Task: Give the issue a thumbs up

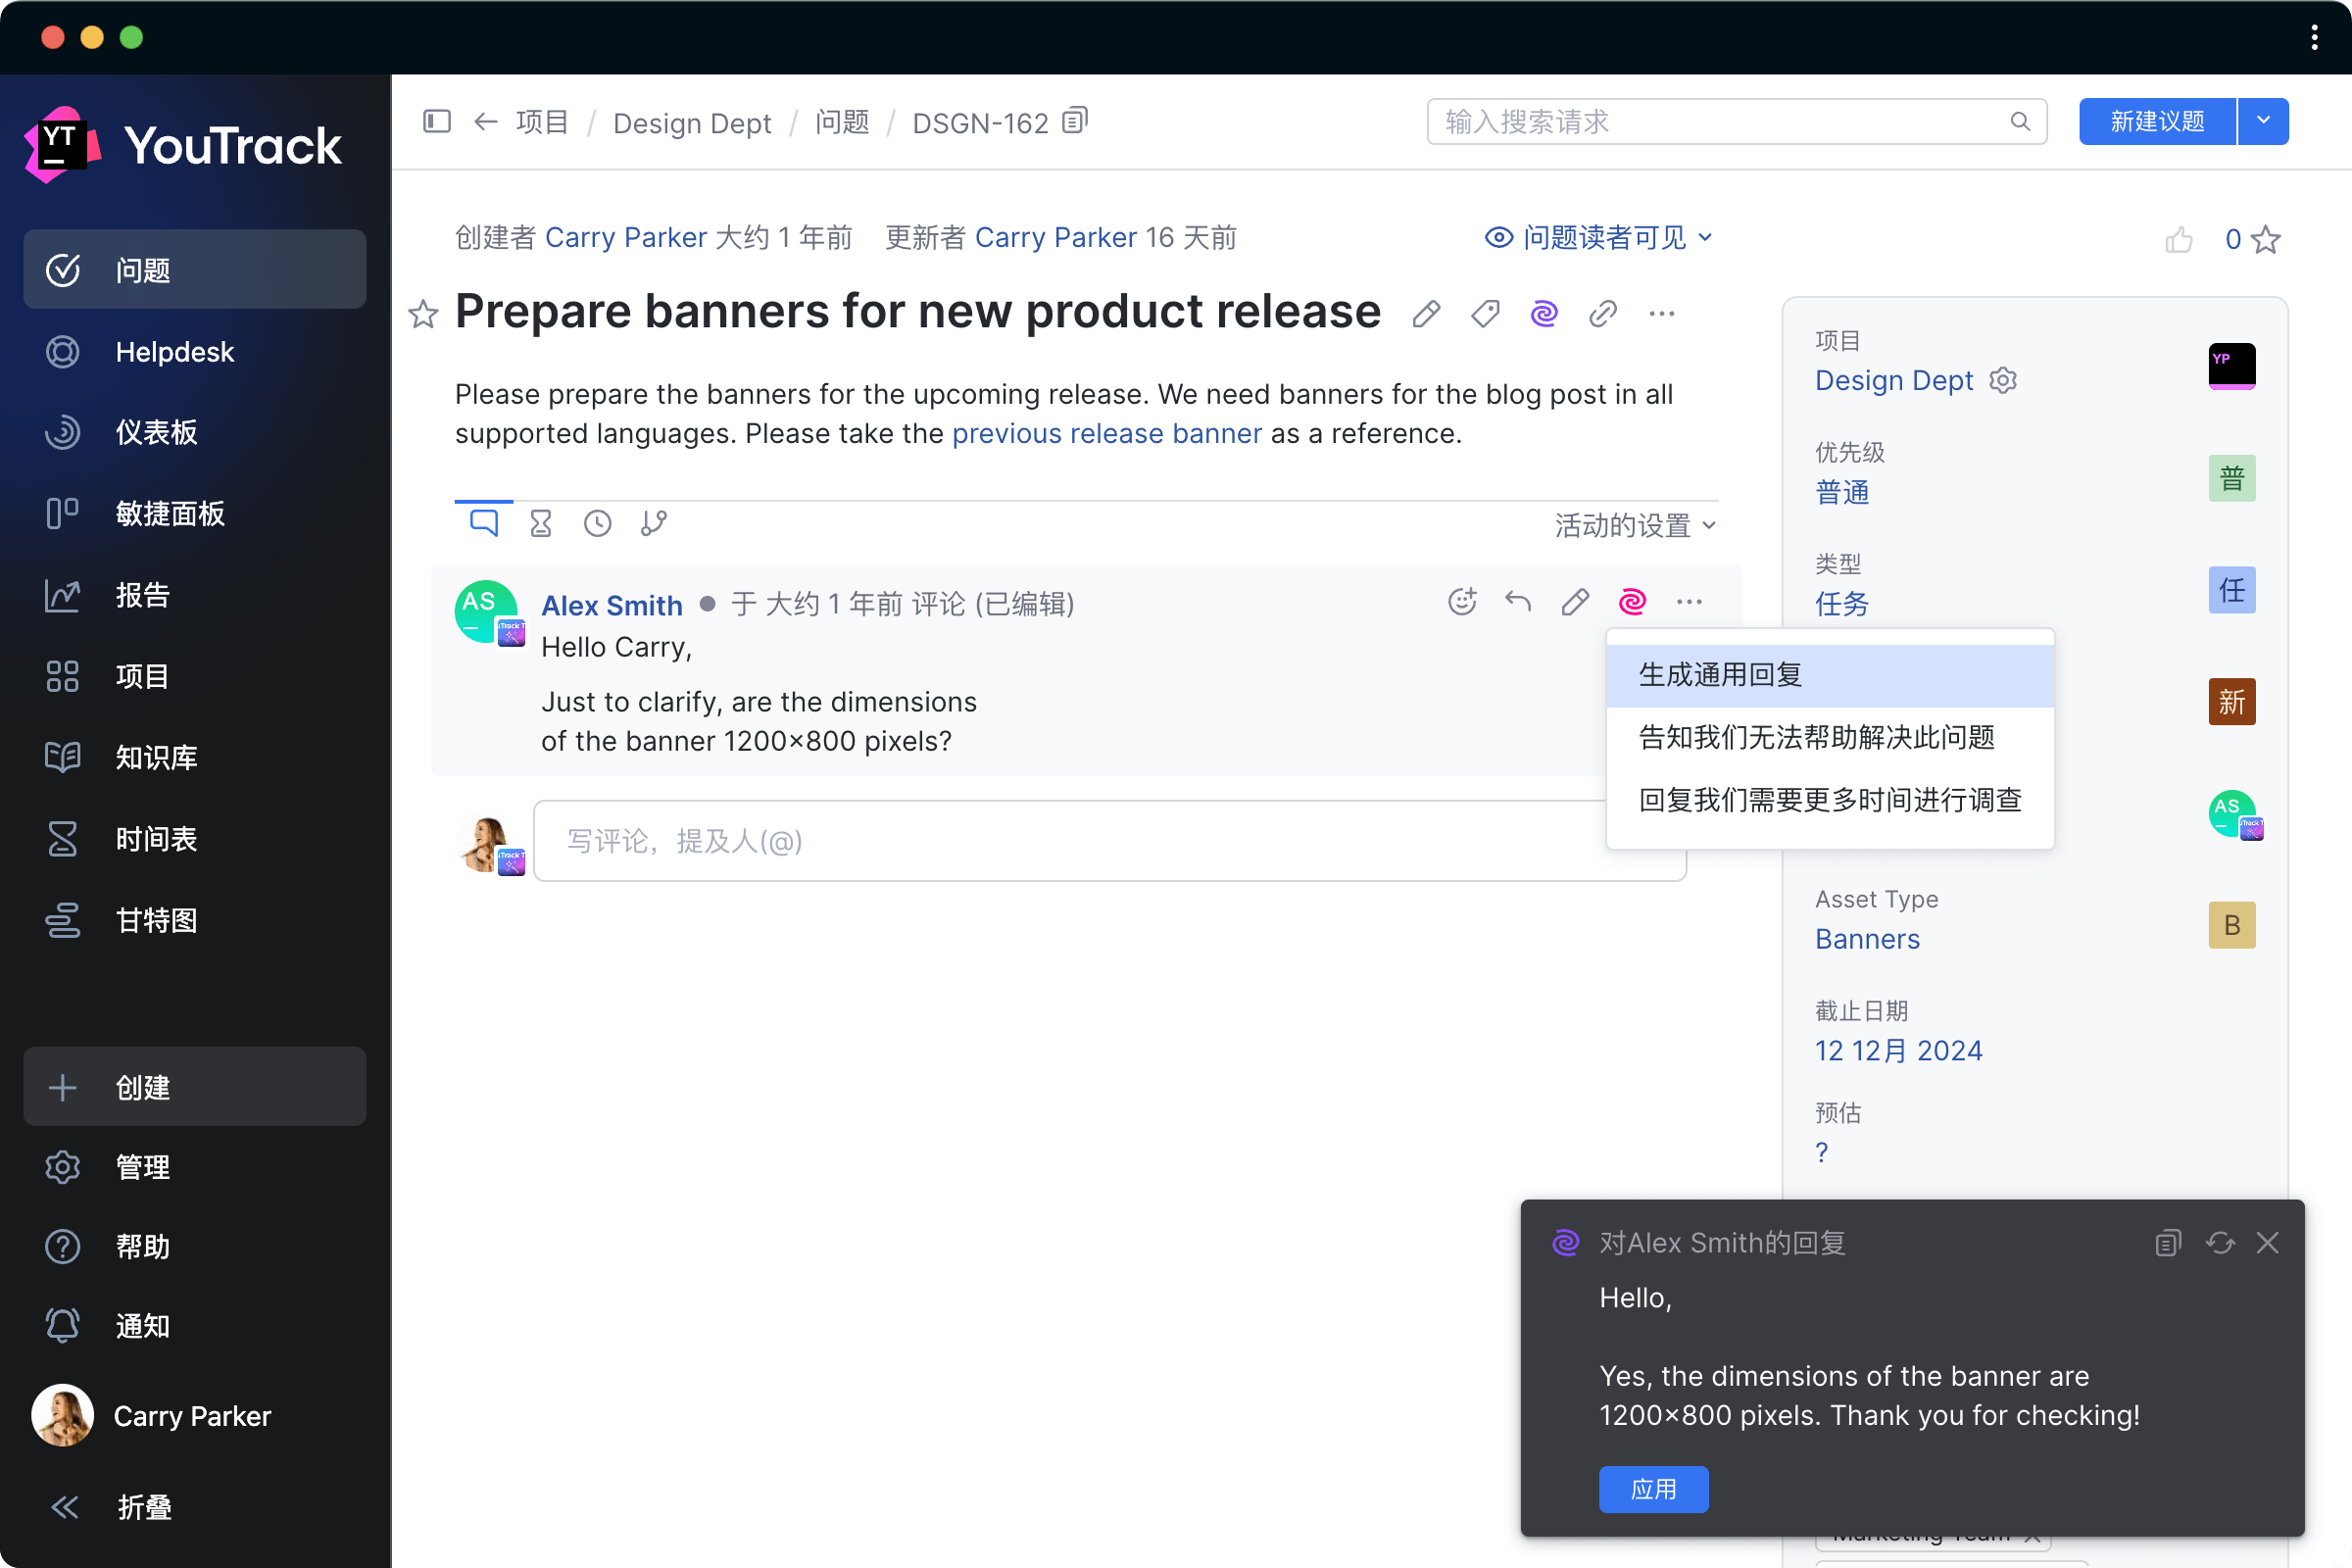Action: (x=2178, y=240)
